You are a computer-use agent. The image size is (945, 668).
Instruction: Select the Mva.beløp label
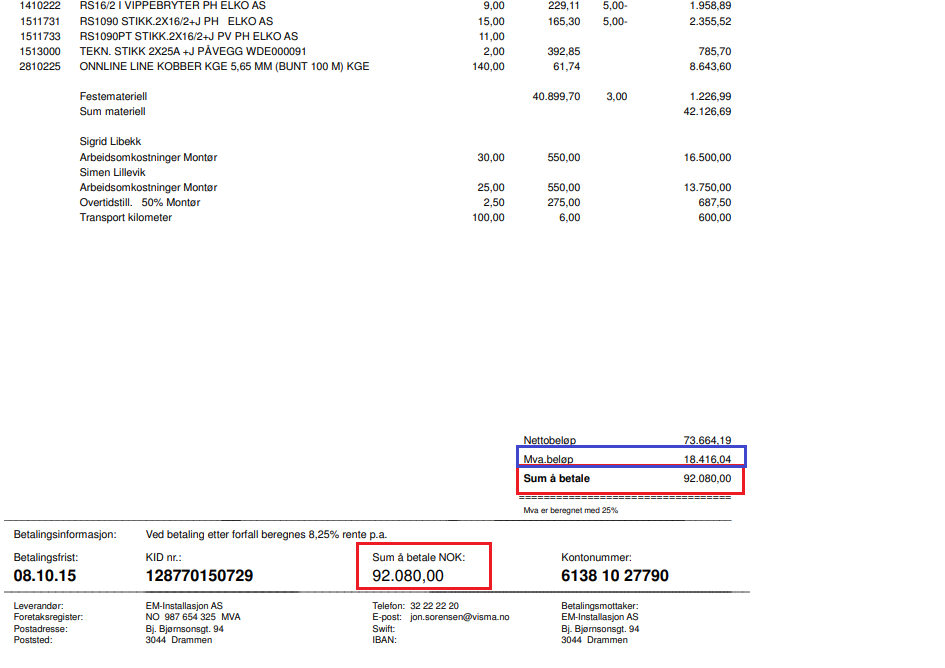coord(548,459)
